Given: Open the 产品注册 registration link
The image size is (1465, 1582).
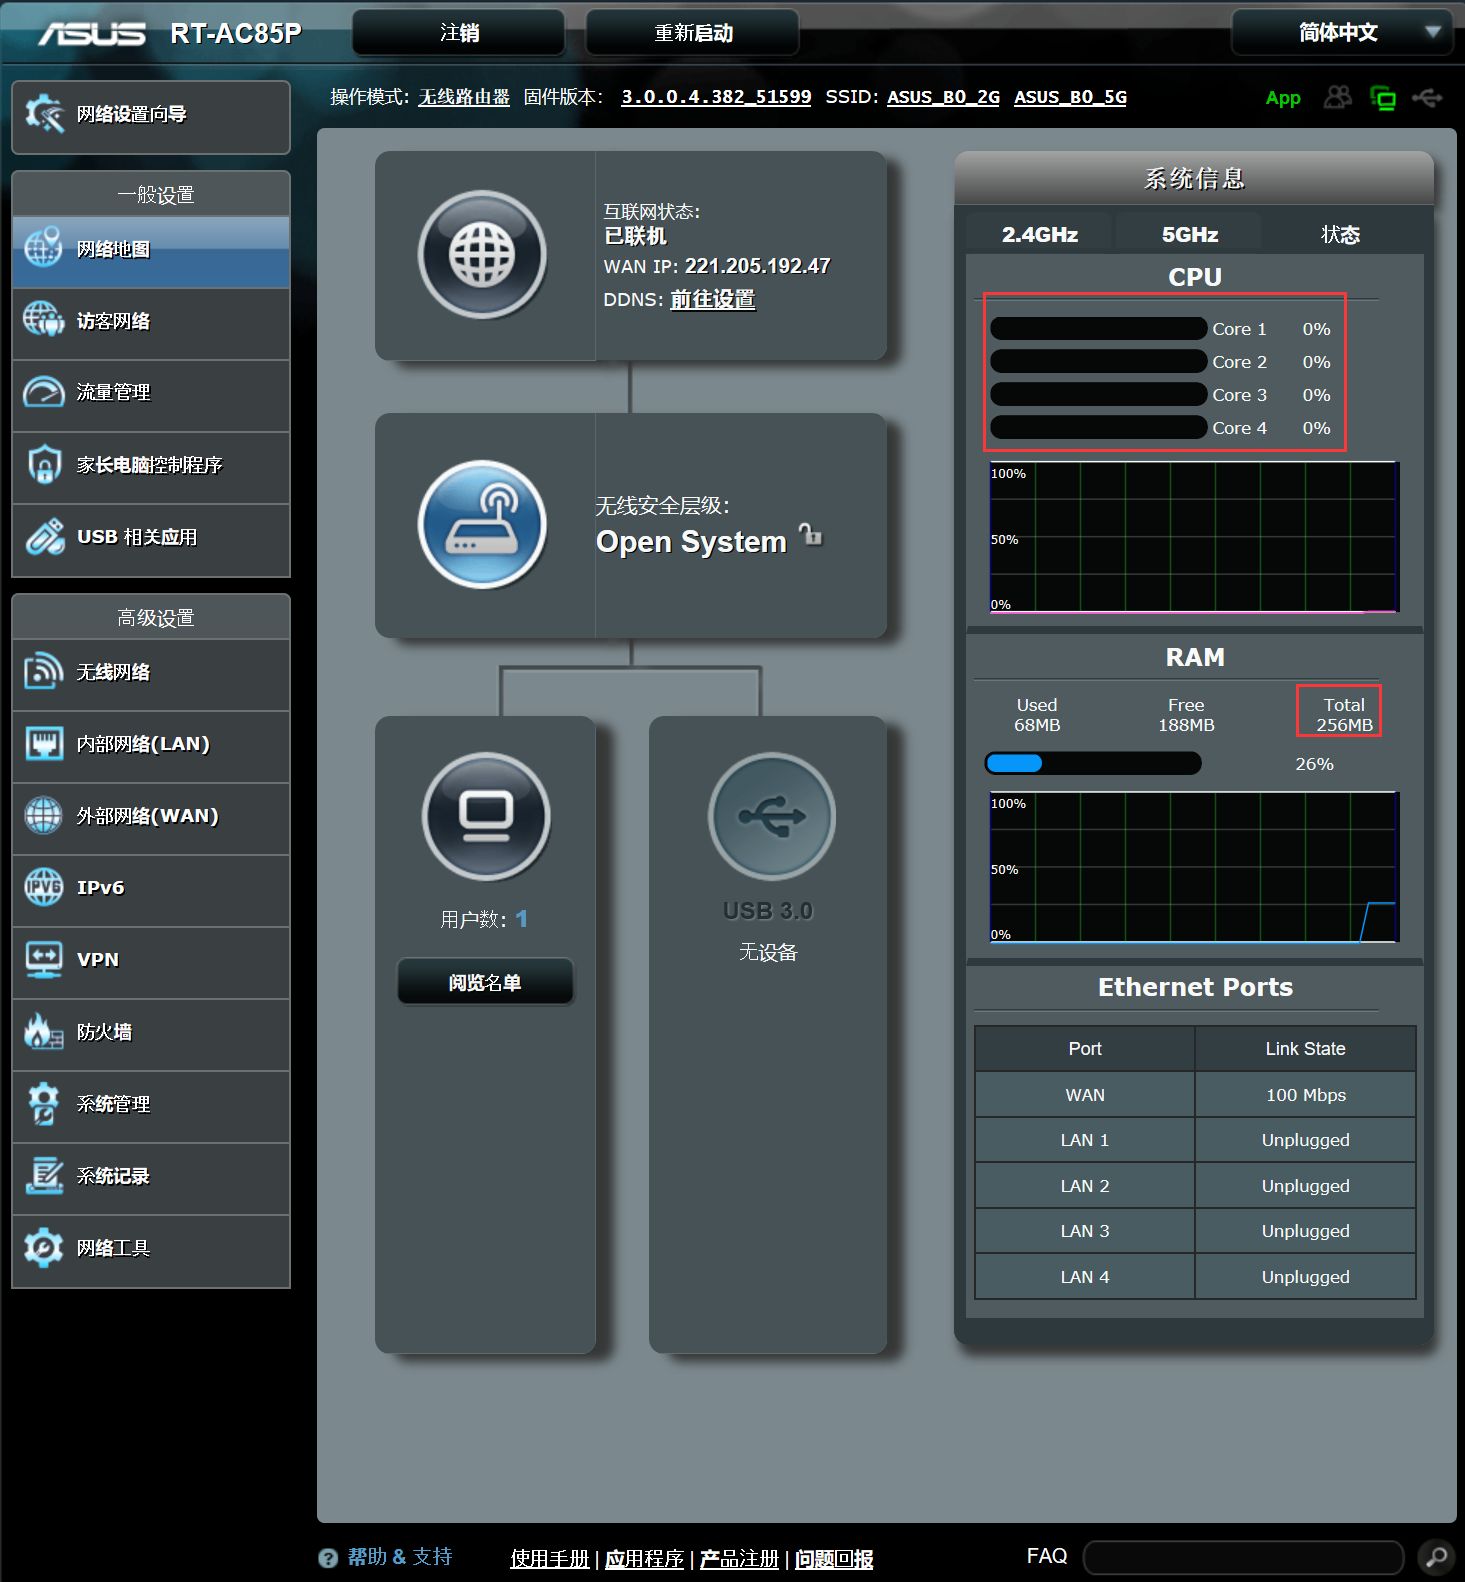Looking at the screenshot, I should [739, 1559].
